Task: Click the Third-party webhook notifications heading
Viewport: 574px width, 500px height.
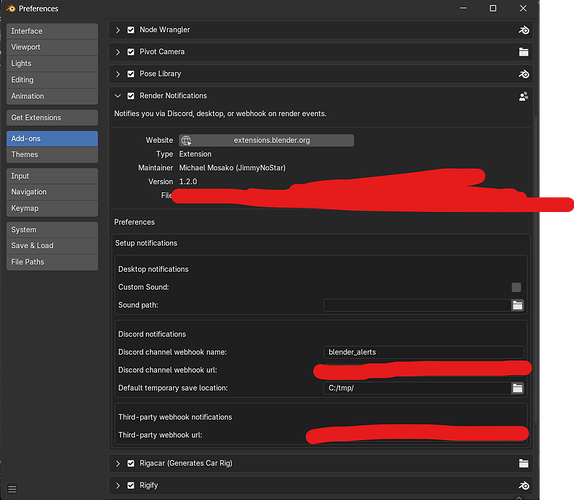Action: pyautogui.click(x=175, y=417)
